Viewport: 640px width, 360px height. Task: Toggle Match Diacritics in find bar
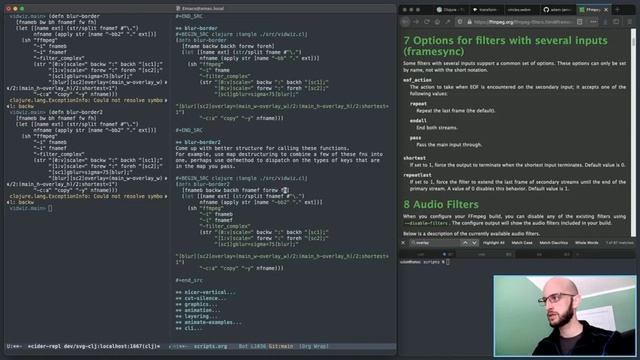(x=553, y=243)
